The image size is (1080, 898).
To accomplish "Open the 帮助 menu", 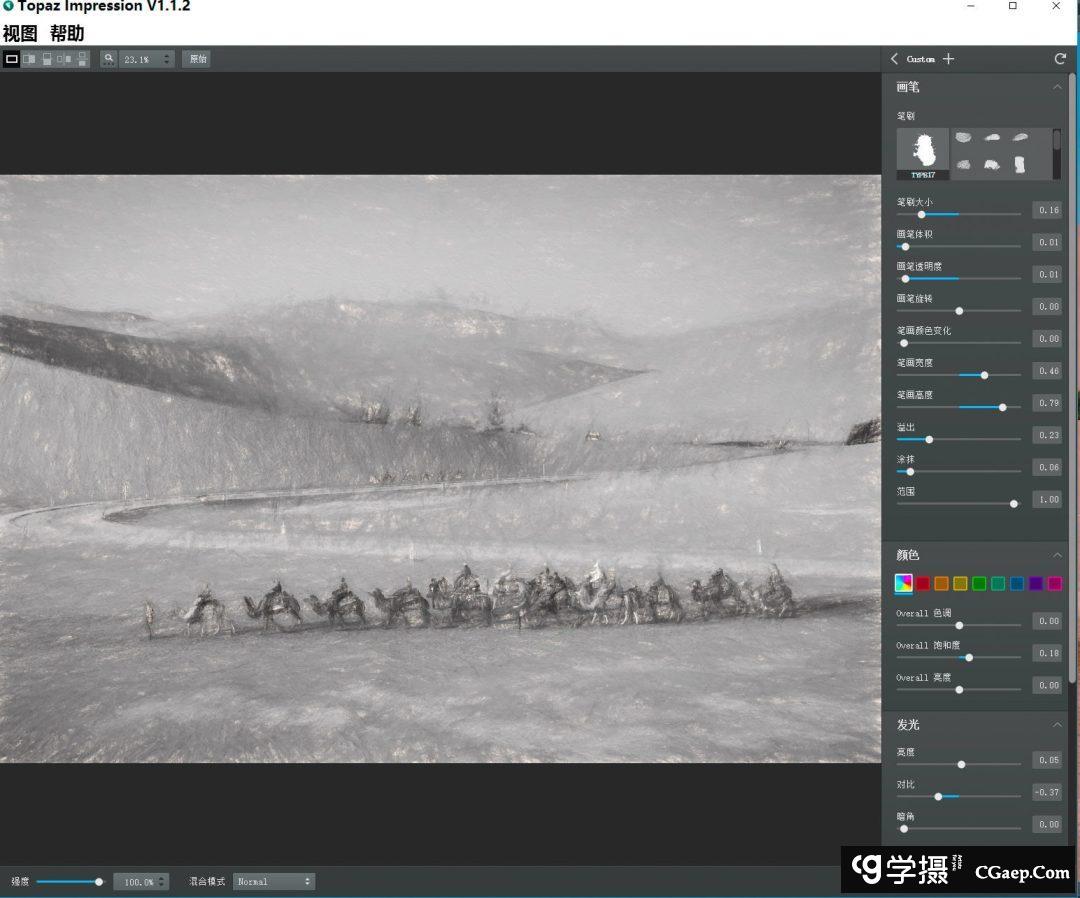I will (x=67, y=33).
